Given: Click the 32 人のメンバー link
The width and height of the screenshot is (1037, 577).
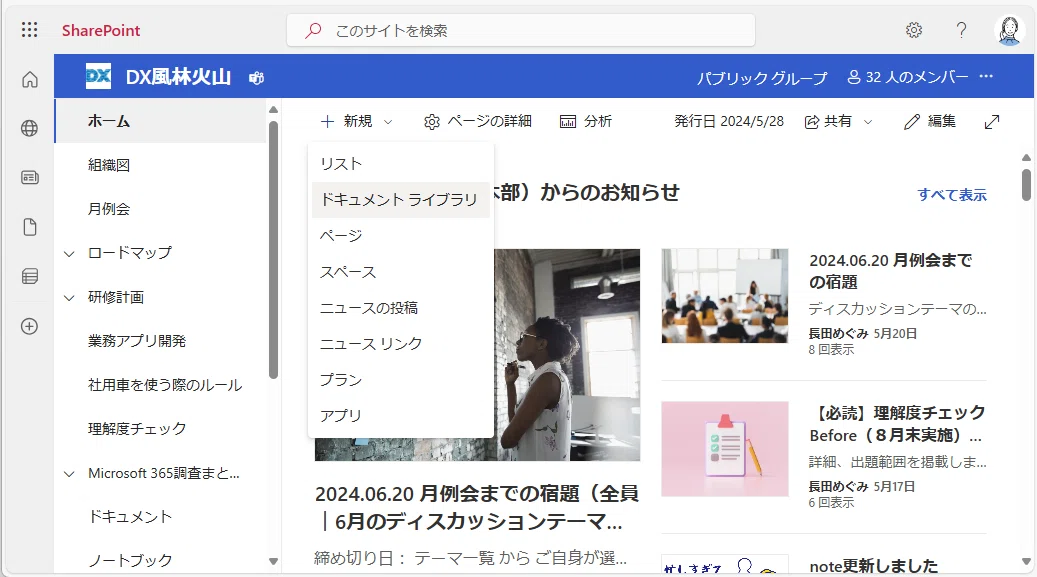Looking at the screenshot, I should pos(907,77).
